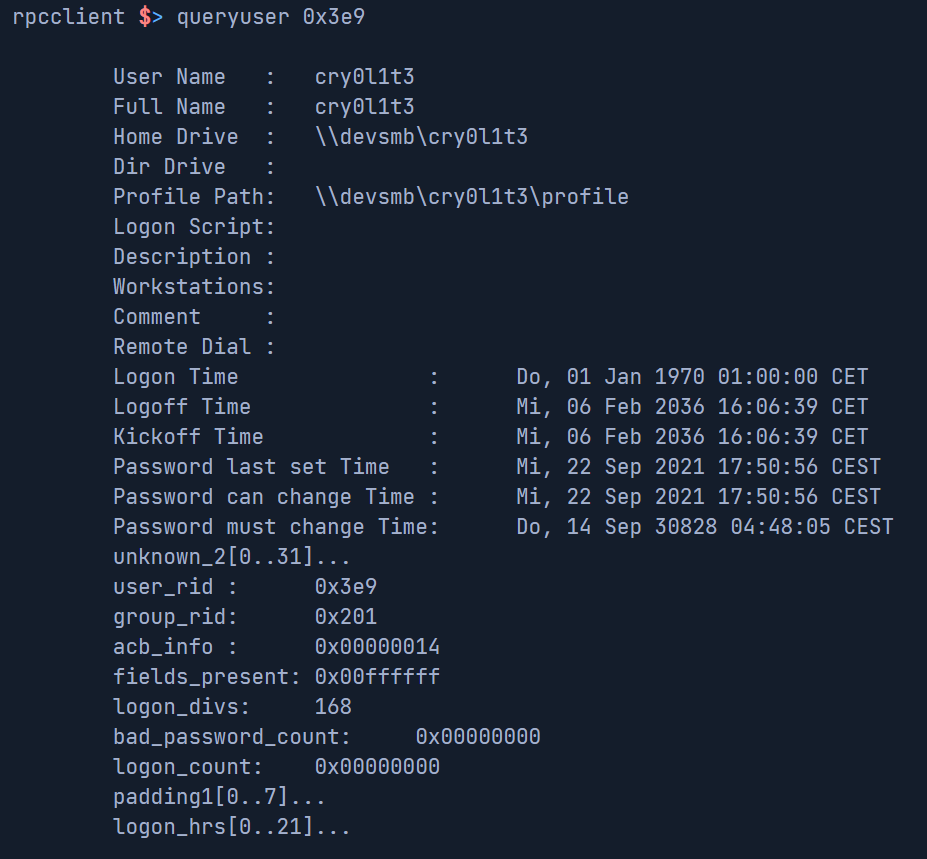Viewport: 927px width, 859px height.
Task: Click the bad_password_count label
Action: tap(232, 737)
